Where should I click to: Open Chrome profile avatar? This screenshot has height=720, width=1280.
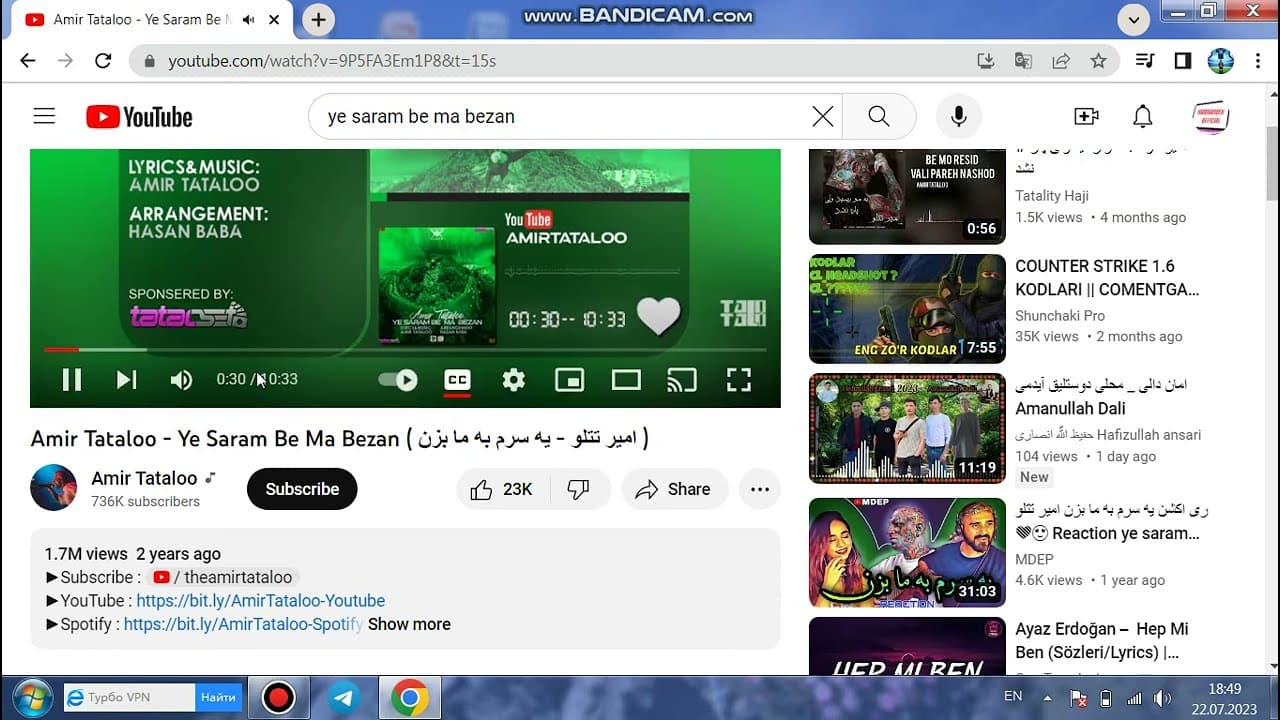pos(1221,61)
